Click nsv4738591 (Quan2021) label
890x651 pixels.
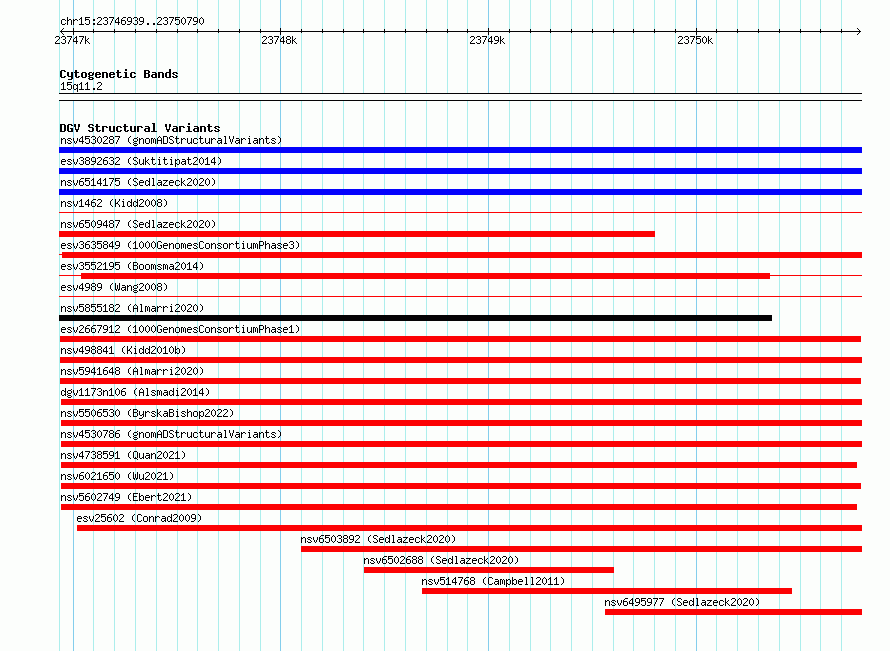tap(123, 455)
